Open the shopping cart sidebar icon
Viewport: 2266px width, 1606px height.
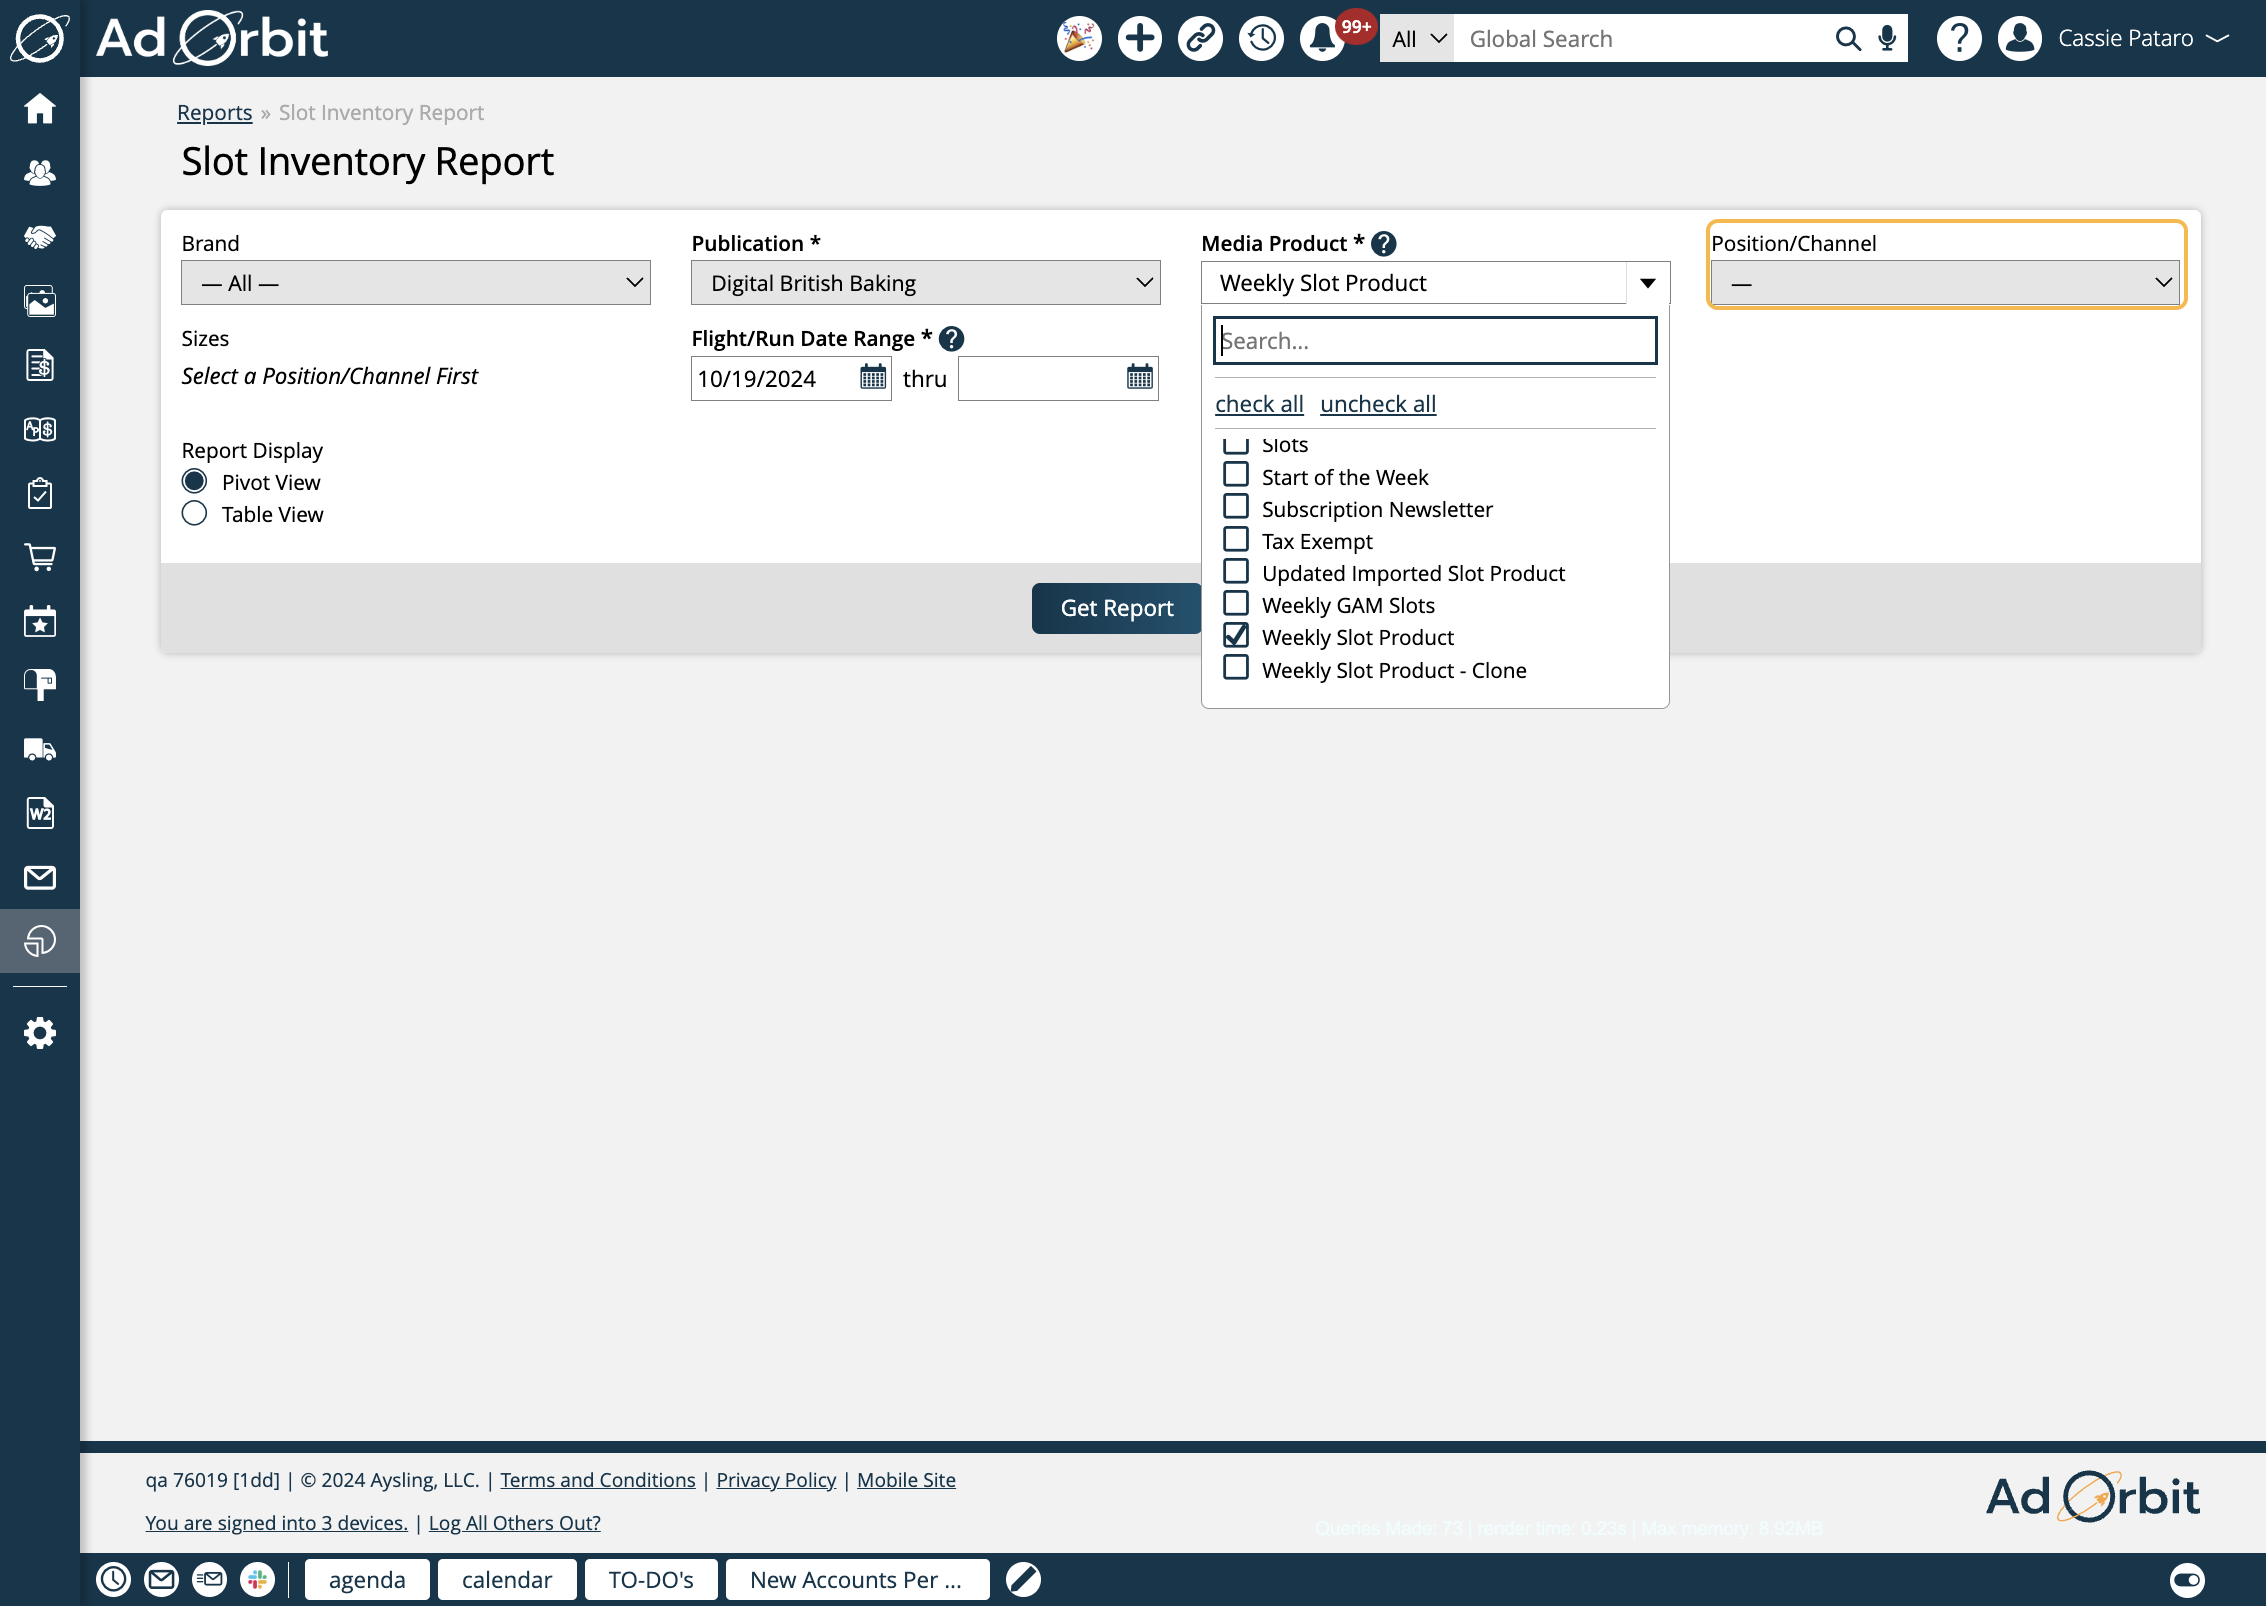(40, 557)
